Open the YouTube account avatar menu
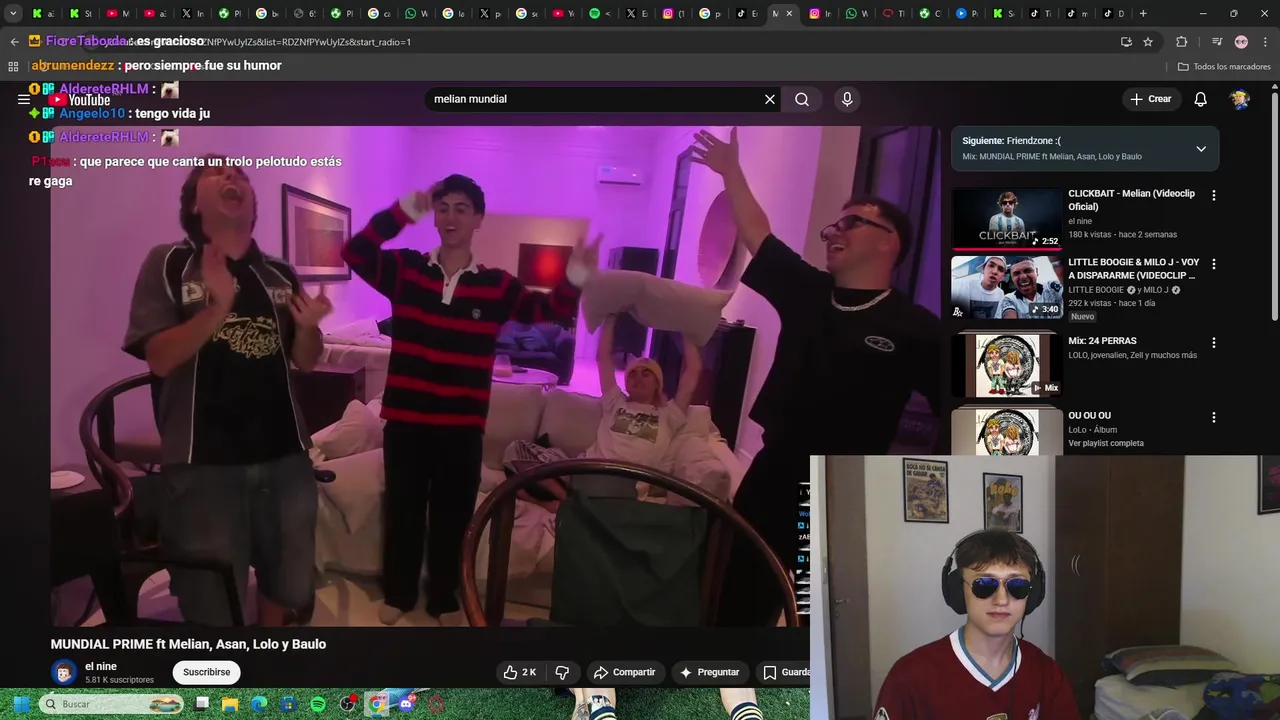 [x=1240, y=99]
